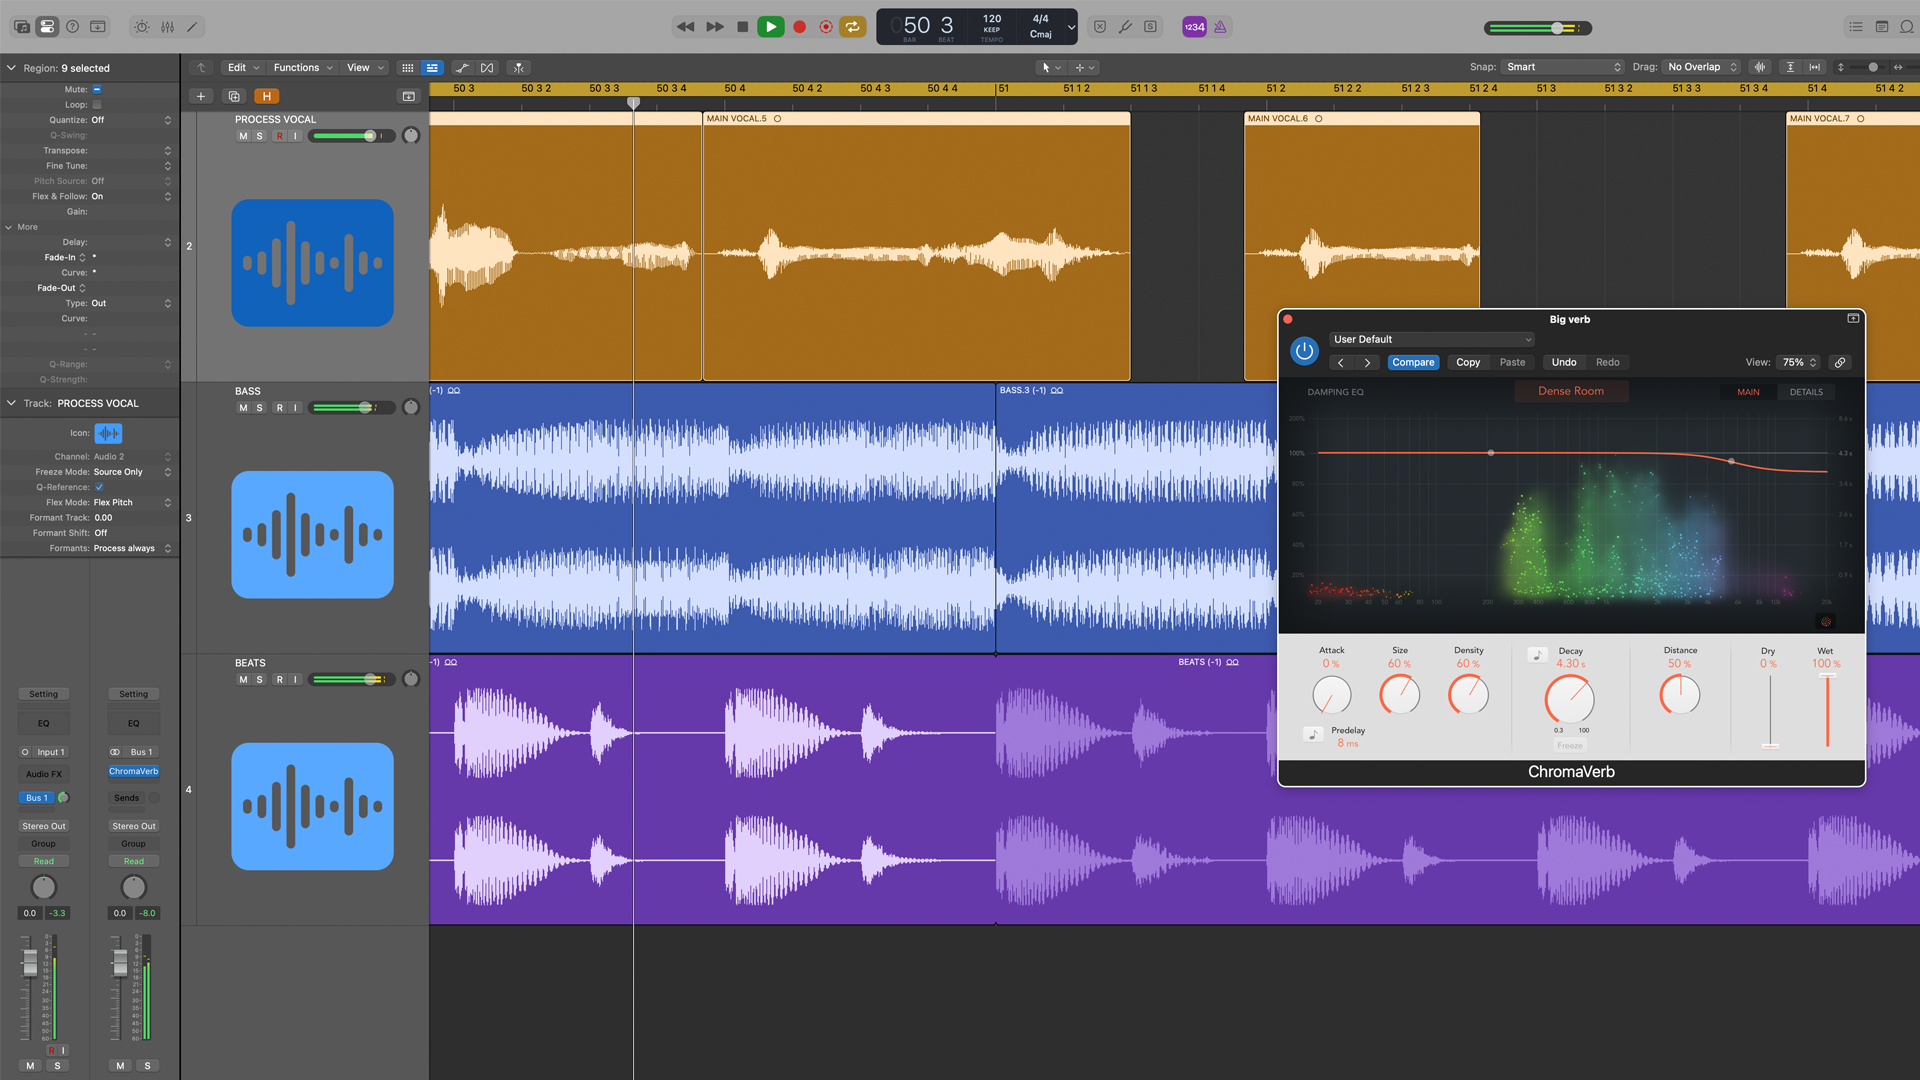Viewport: 1920px width, 1080px height.
Task: Toggle ChromaVerb plugin power button
Action: pos(1304,351)
